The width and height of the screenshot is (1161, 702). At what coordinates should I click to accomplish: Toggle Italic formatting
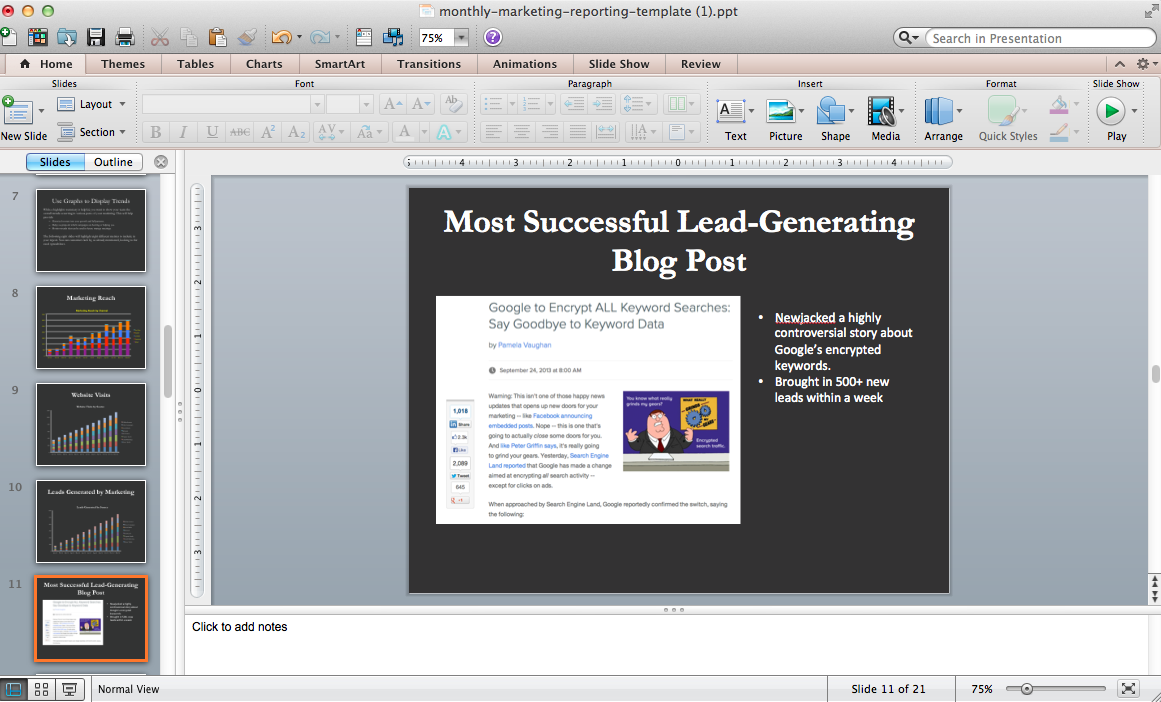point(183,133)
